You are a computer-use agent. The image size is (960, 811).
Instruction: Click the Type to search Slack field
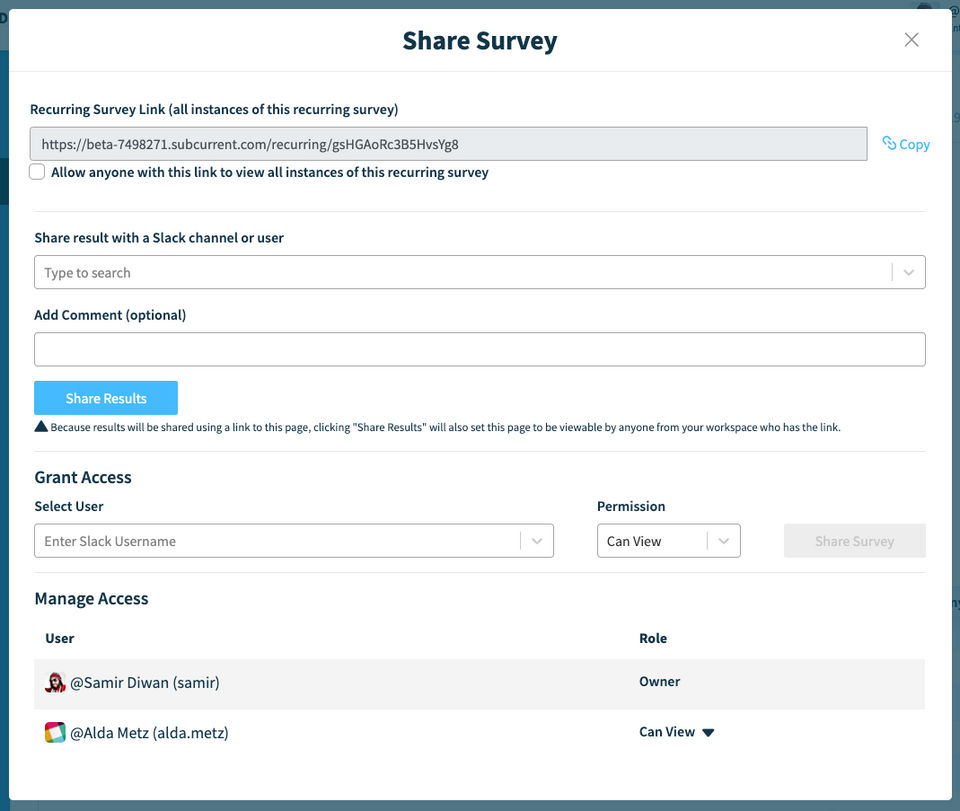[460, 272]
